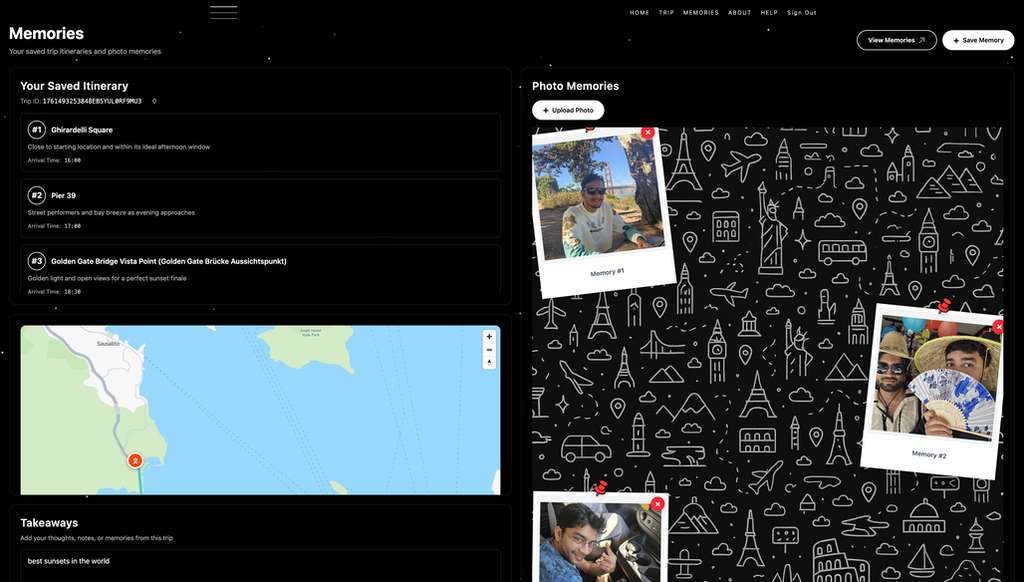Click the View Memories button
This screenshot has width=1024, height=582.
(x=896, y=40)
